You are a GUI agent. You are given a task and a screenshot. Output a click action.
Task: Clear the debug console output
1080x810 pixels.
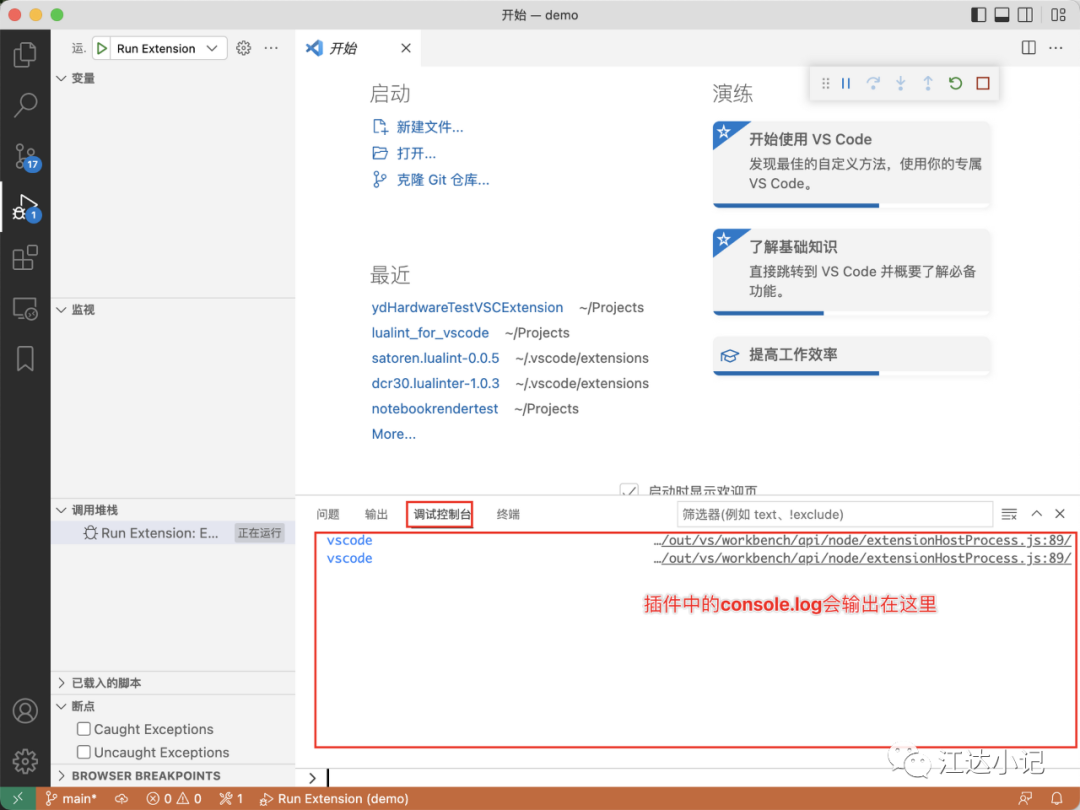pos(1009,514)
